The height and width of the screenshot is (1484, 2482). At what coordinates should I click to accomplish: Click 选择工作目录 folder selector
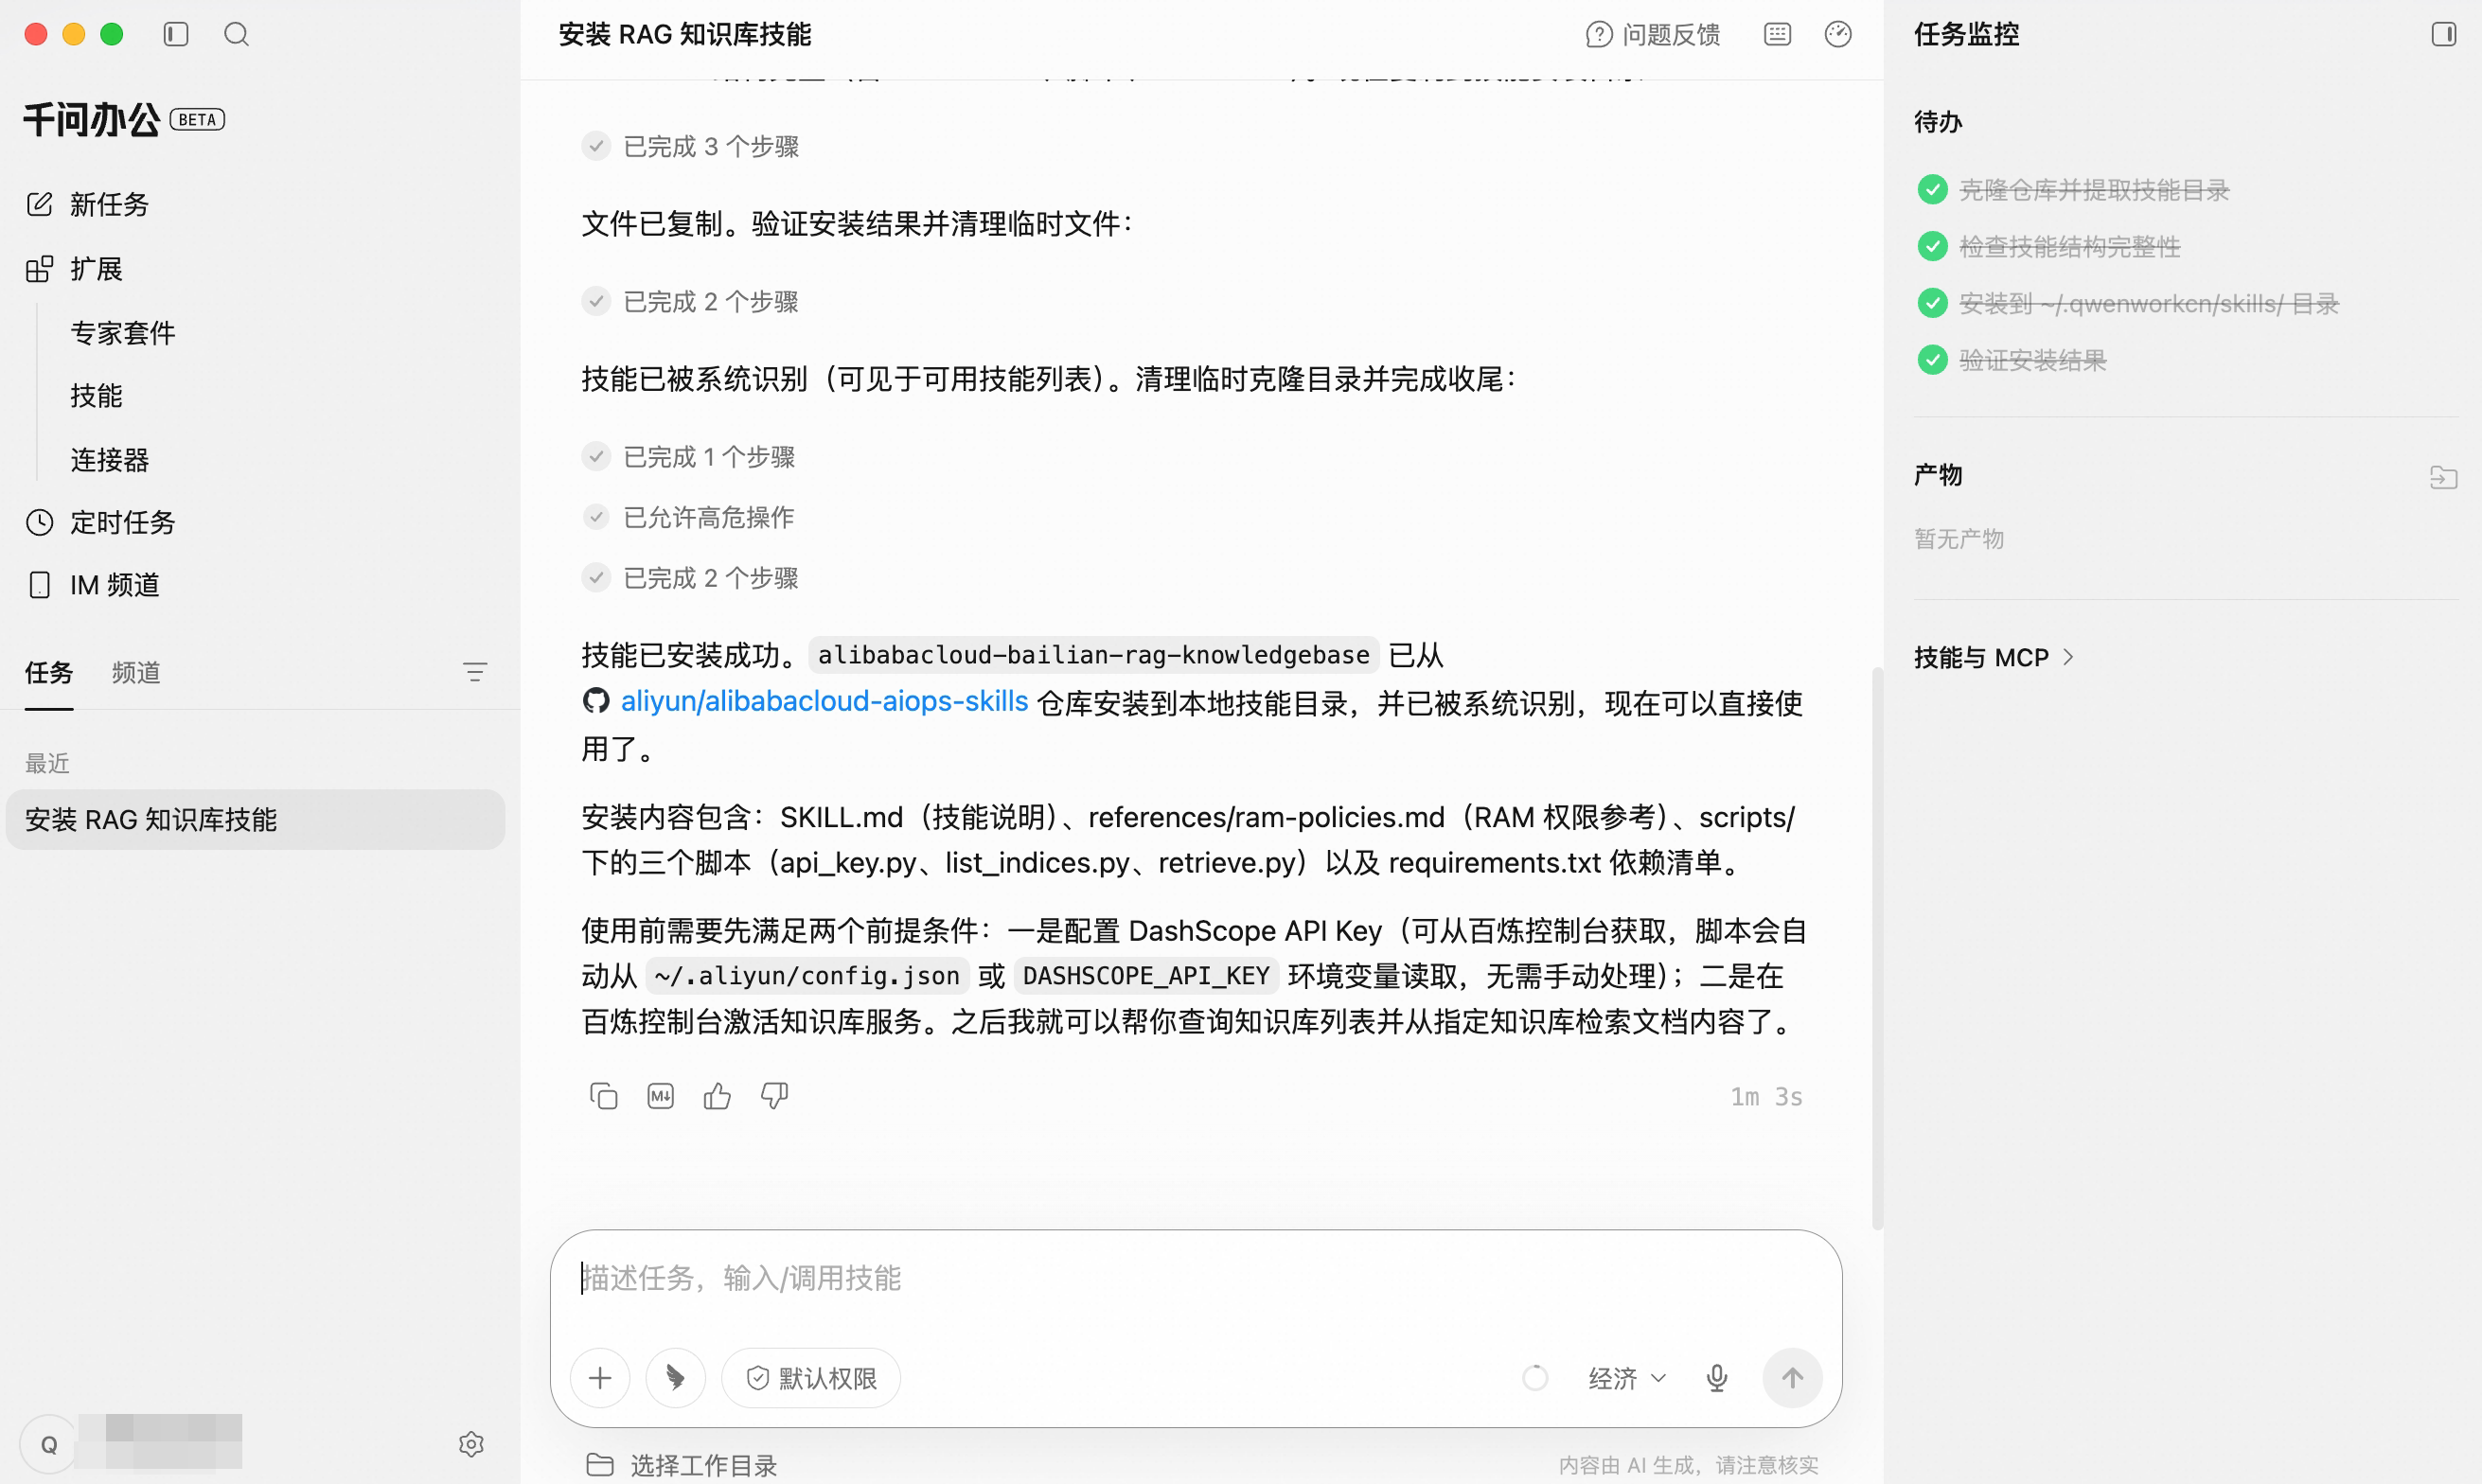coord(682,1465)
